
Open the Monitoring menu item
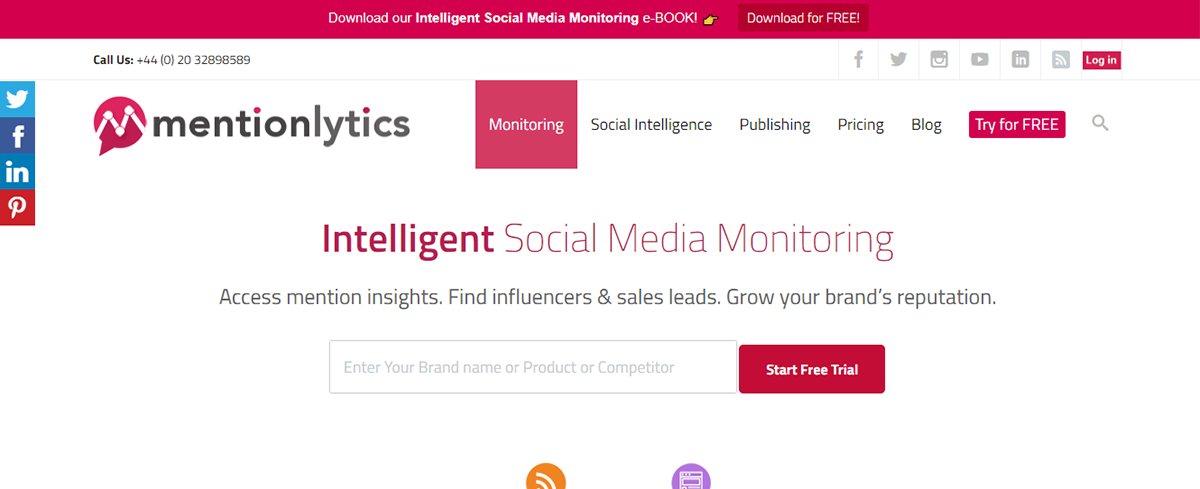(526, 124)
